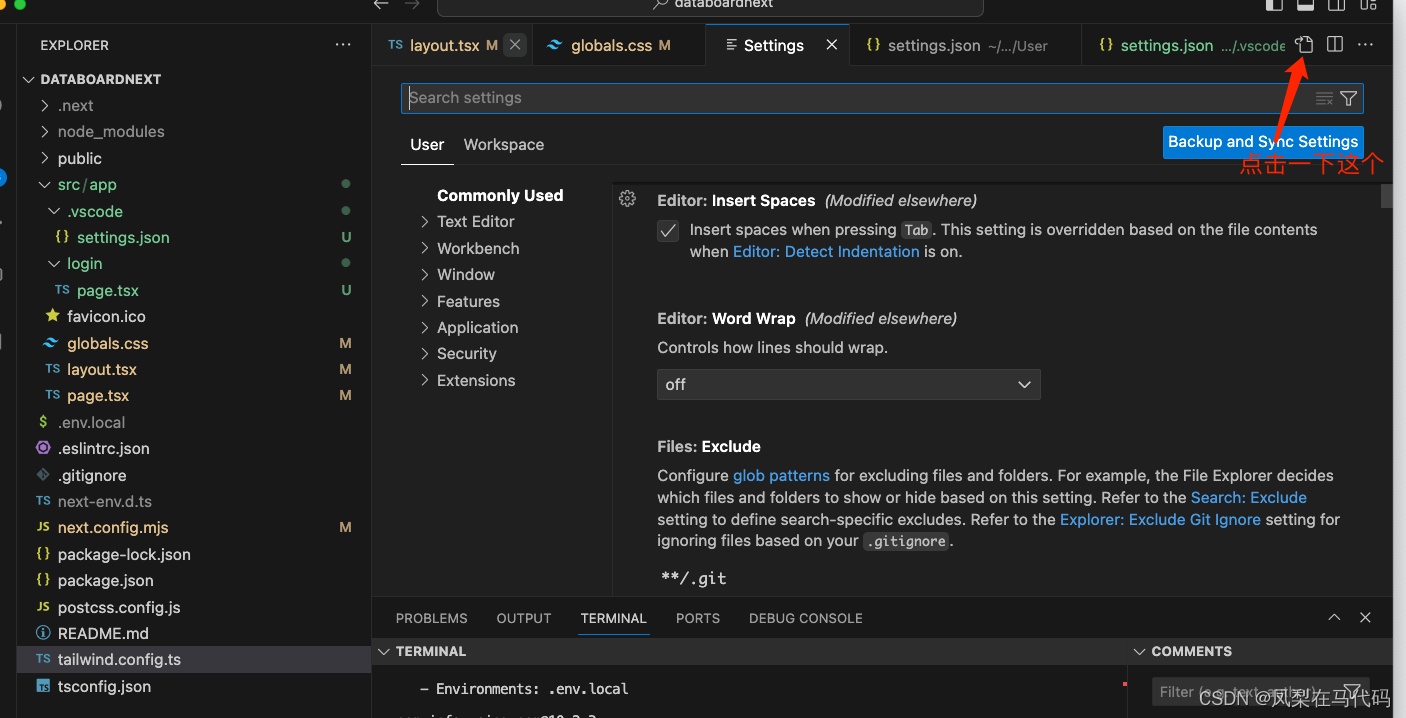Click the Filter Settings funnel icon

[x=1349, y=97]
